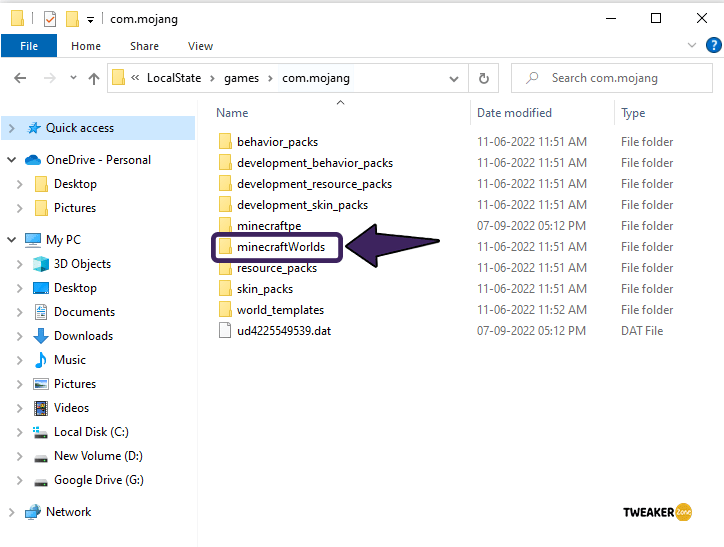724x547 pixels.
Task: Expand the Network tree node
Action: [12, 512]
